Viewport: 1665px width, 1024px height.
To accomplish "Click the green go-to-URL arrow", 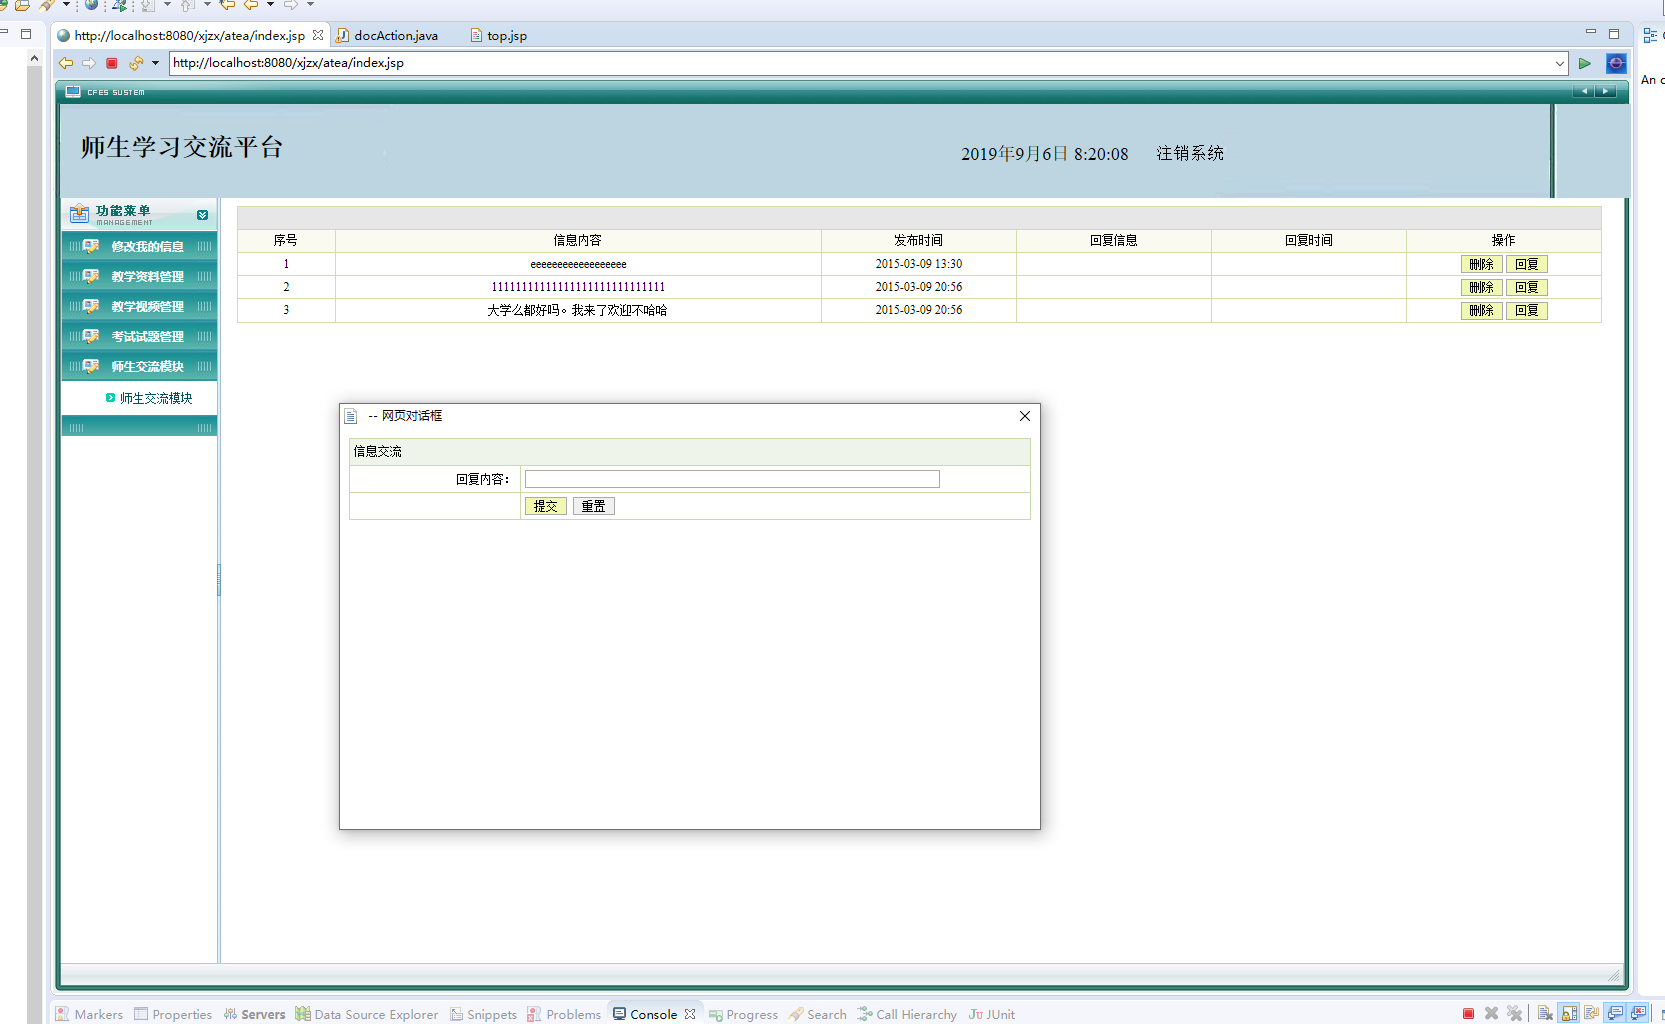I will (x=1585, y=63).
